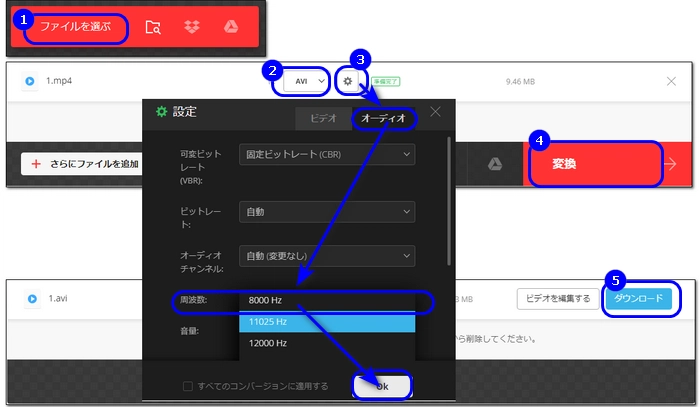Switch to the オーディオ tab
Screen dimensions: 700x407
tap(383, 118)
